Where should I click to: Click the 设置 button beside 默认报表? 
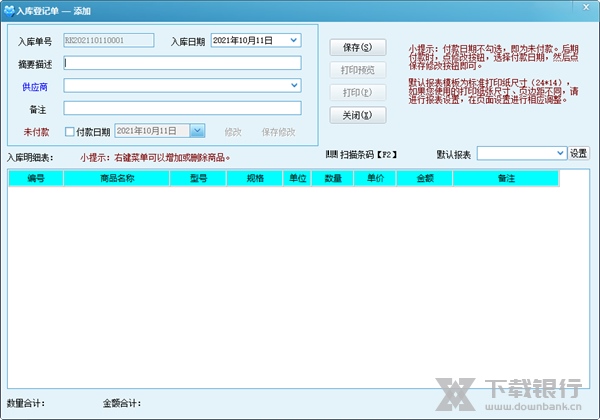[578, 153]
